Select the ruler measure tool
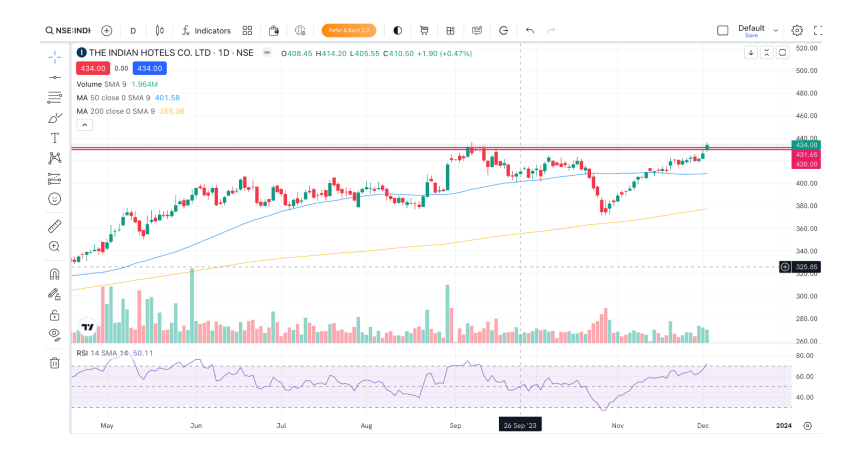This screenshot has width=857, height=456. point(55,226)
